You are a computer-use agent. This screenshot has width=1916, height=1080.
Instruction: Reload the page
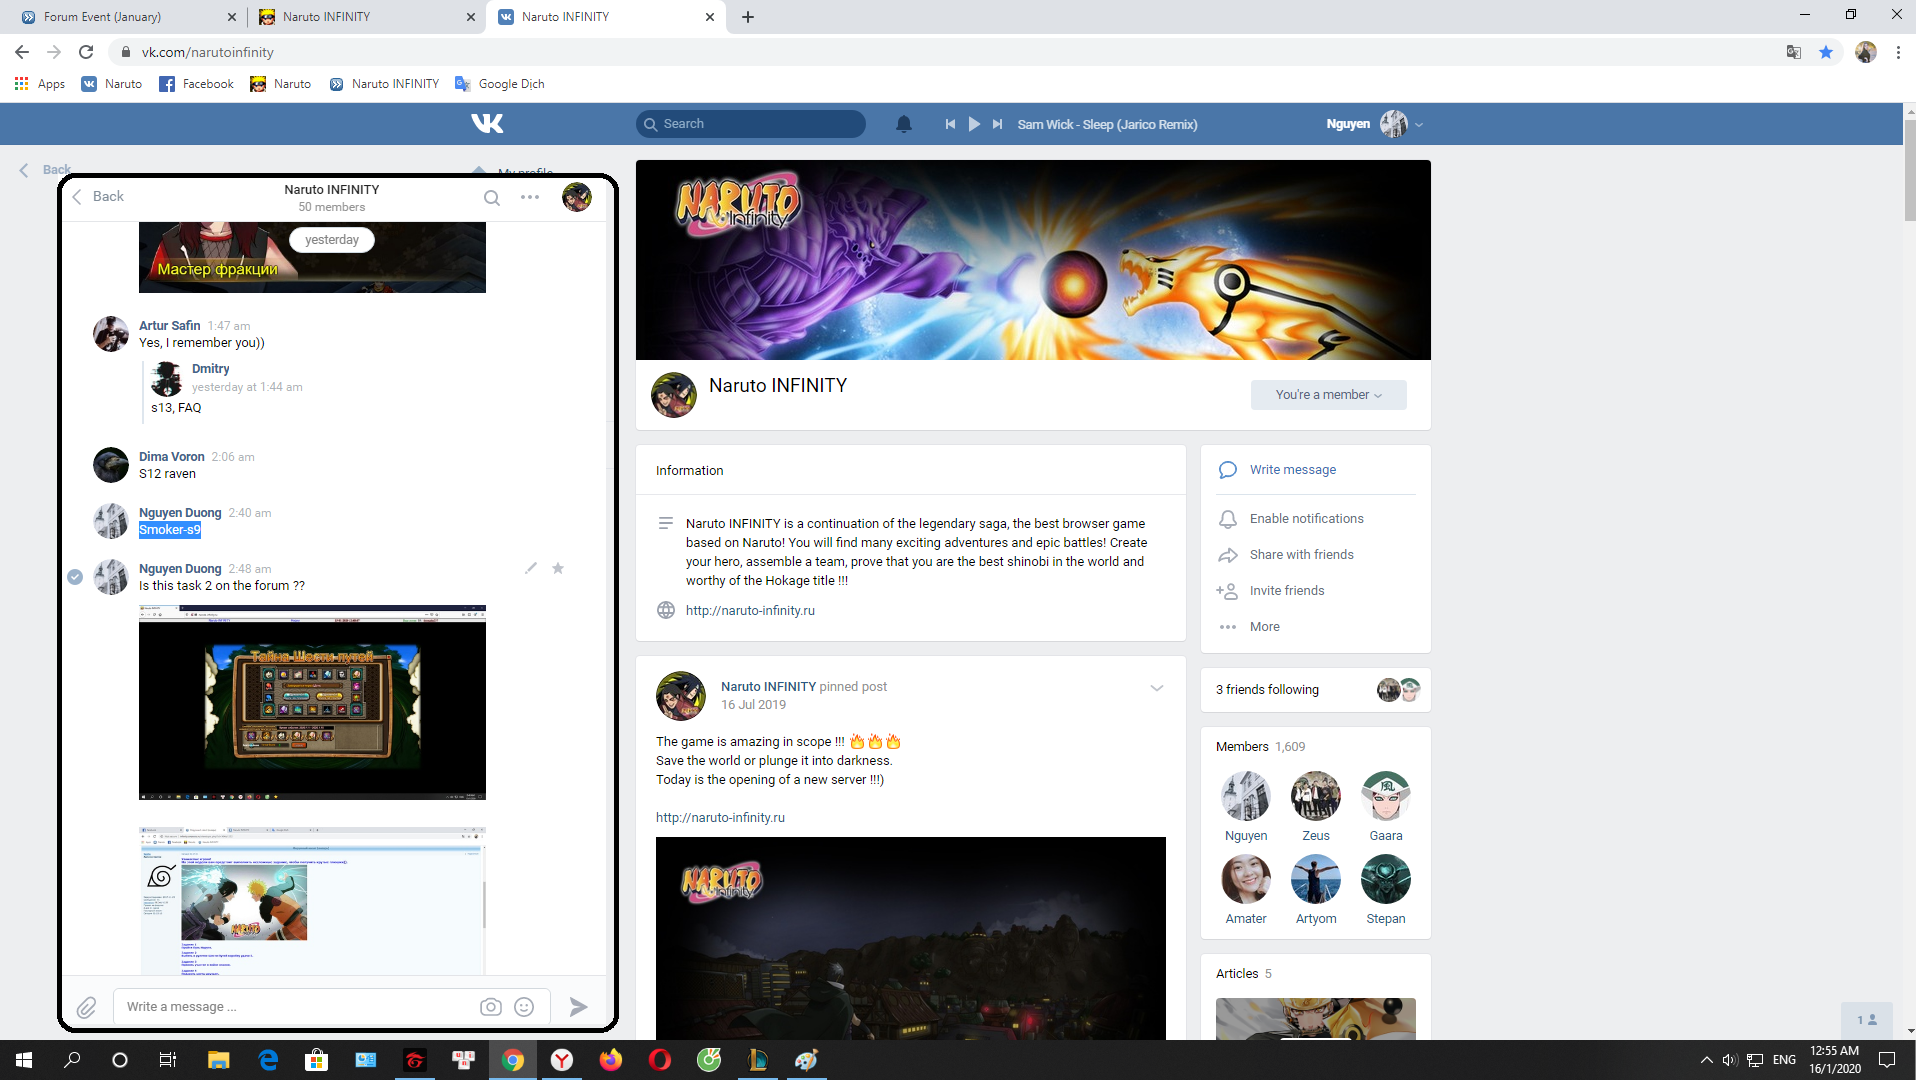pos(86,52)
